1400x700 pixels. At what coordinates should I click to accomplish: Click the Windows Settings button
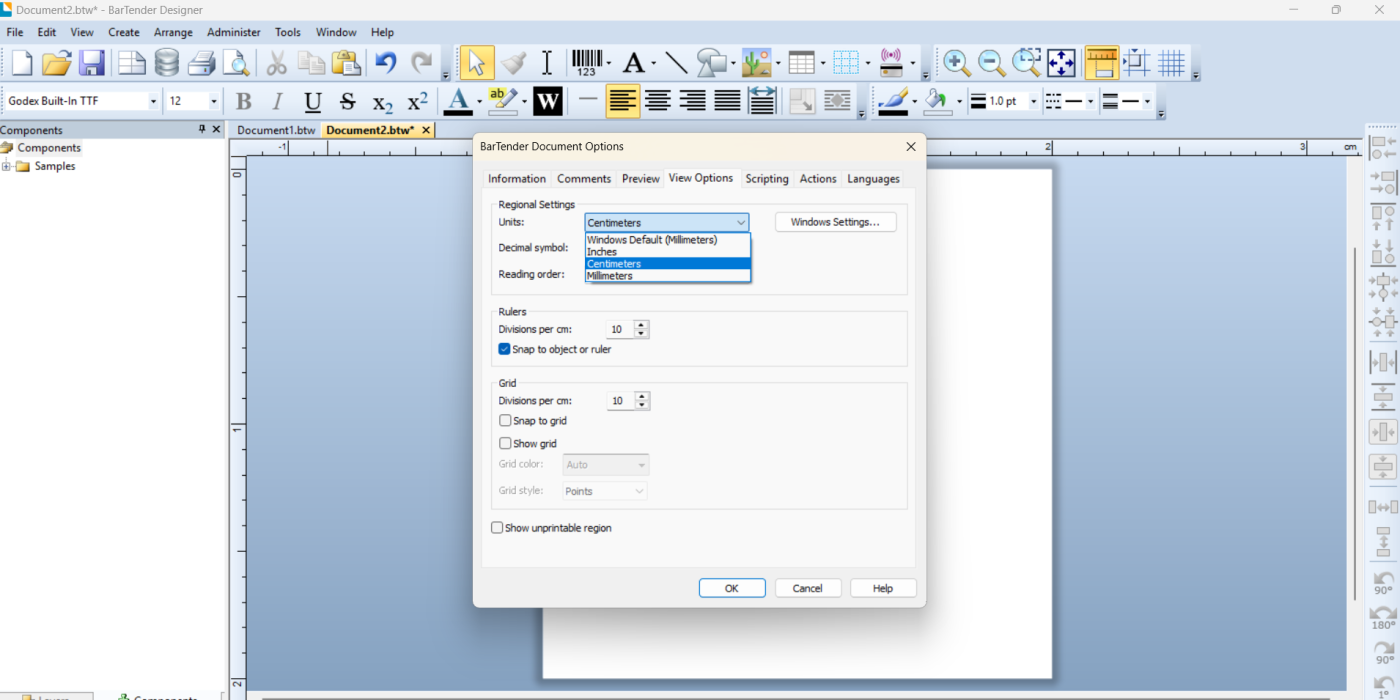point(835,222)
